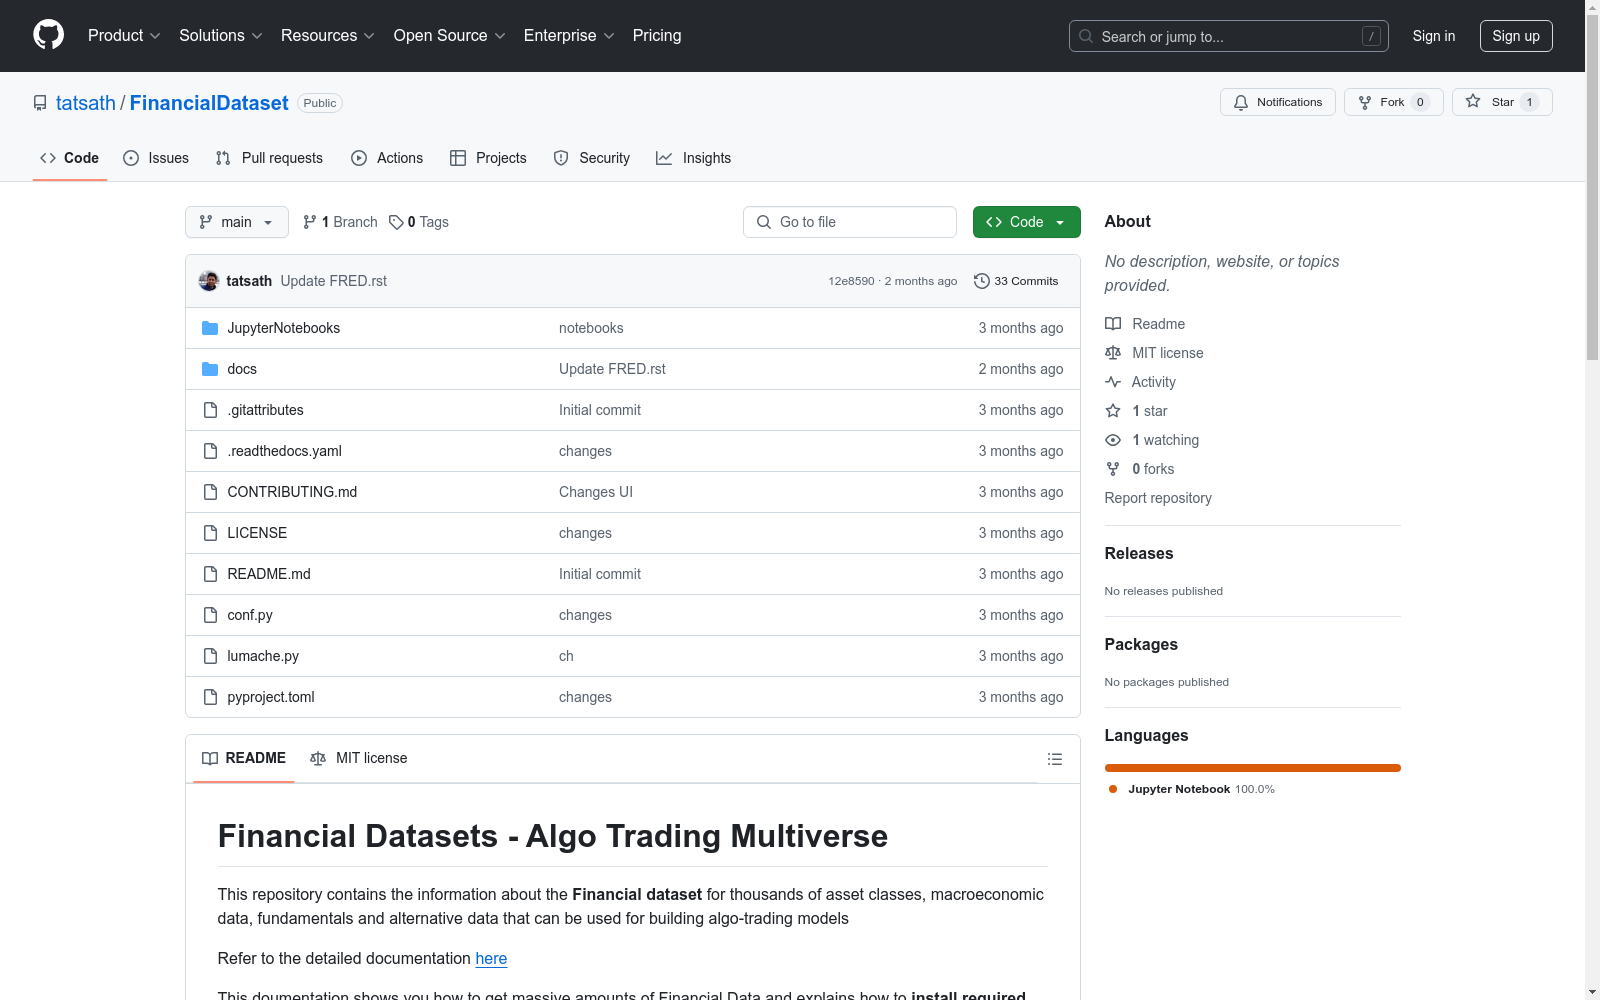Click the Report repository link
The image size is (1600, 1000).
(1158, 498)
